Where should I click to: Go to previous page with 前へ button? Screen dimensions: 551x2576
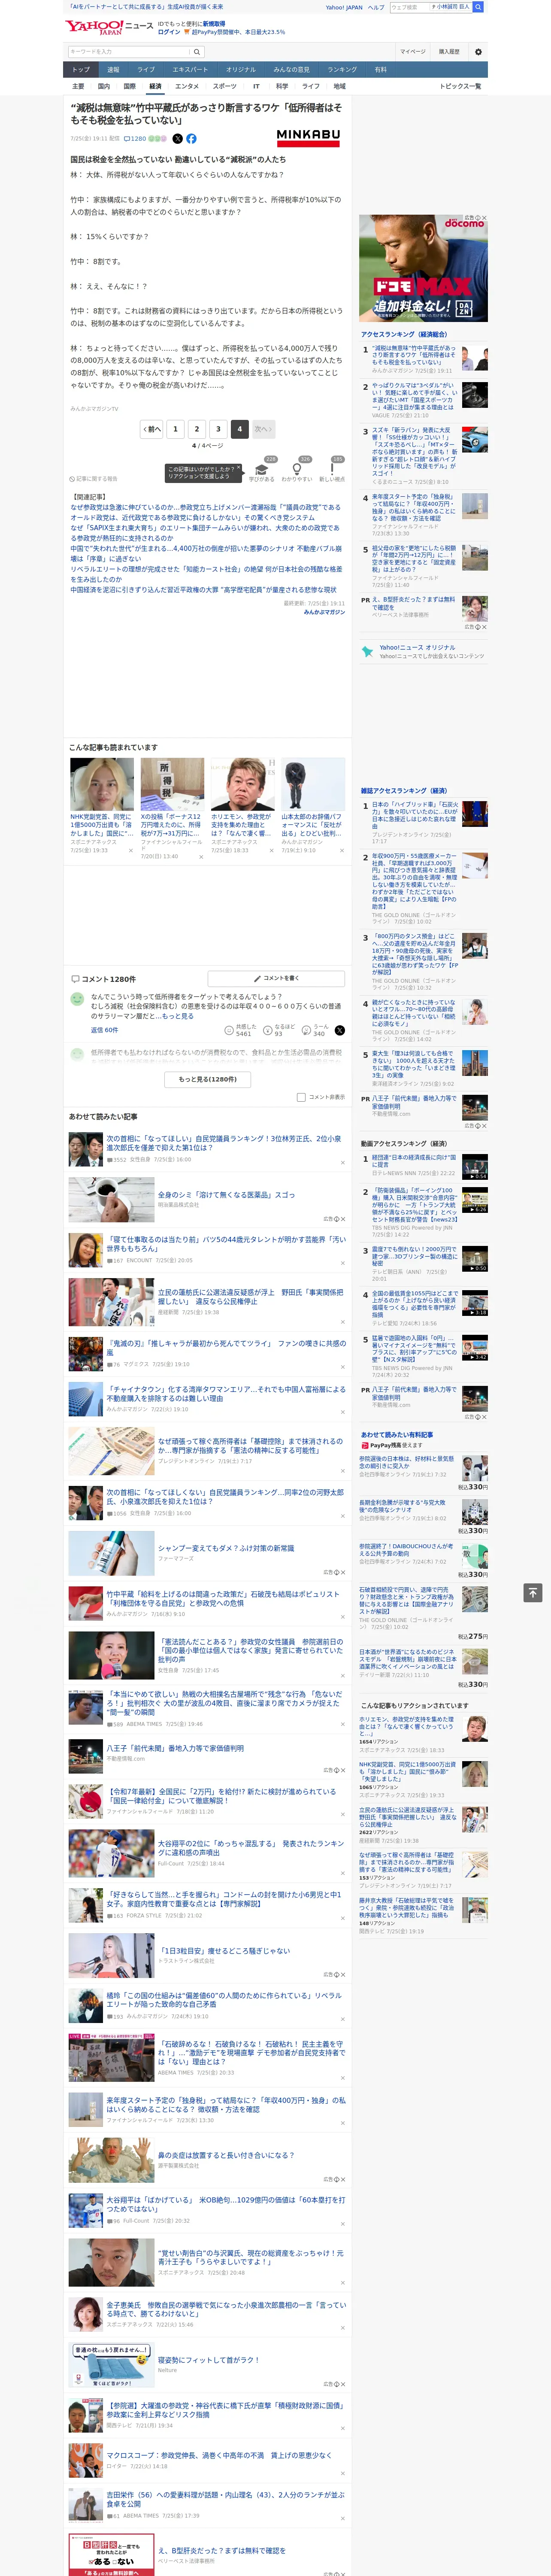coord(152,429)
